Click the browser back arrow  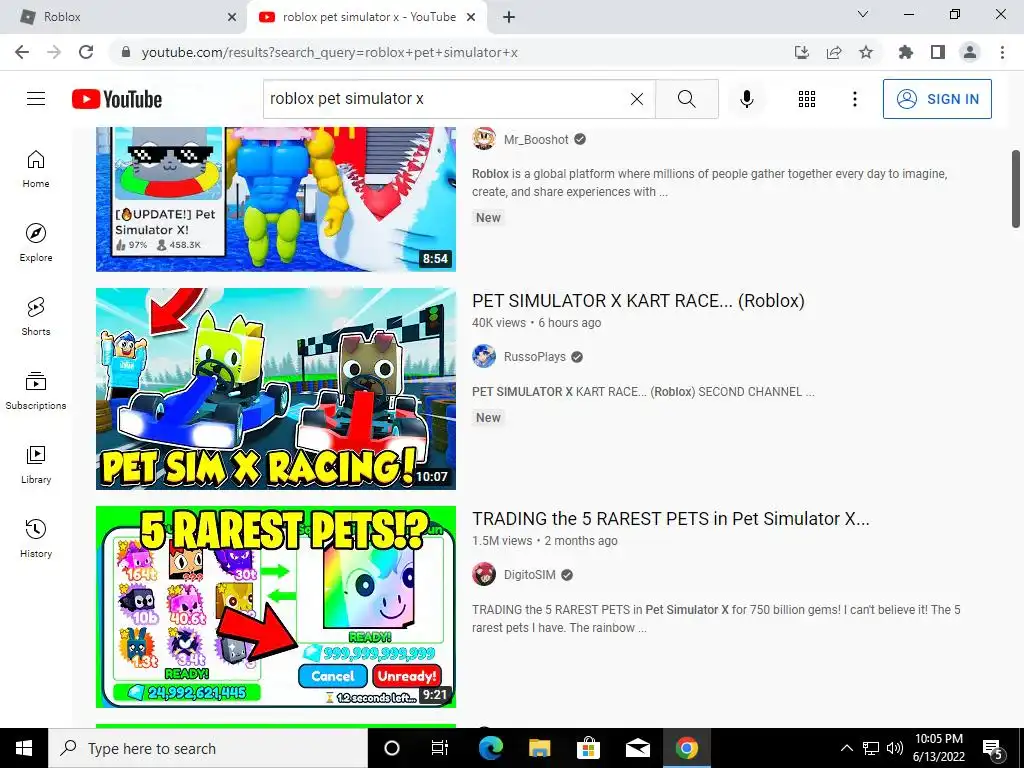(x=22, y=52)
